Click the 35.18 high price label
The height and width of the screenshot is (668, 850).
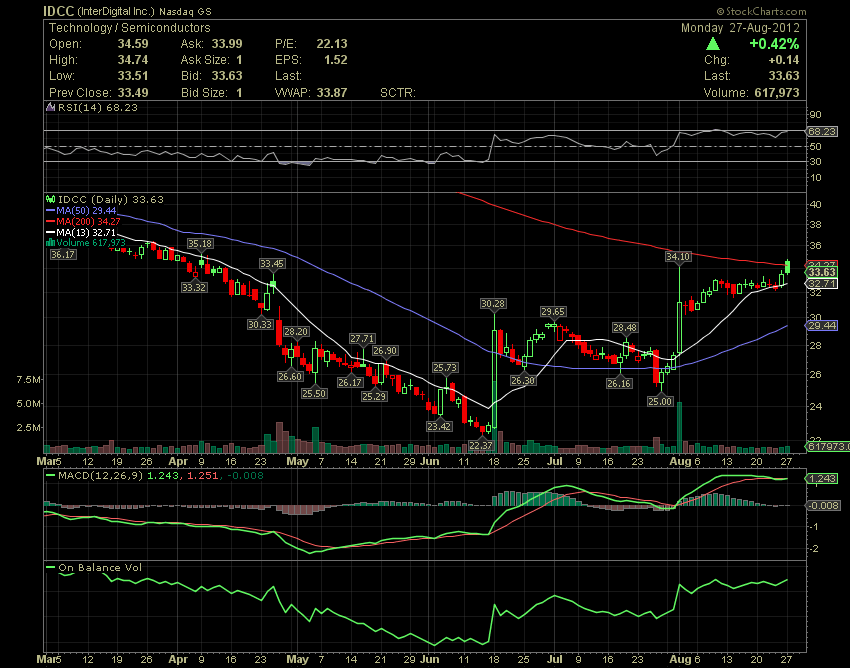[200, 243]
